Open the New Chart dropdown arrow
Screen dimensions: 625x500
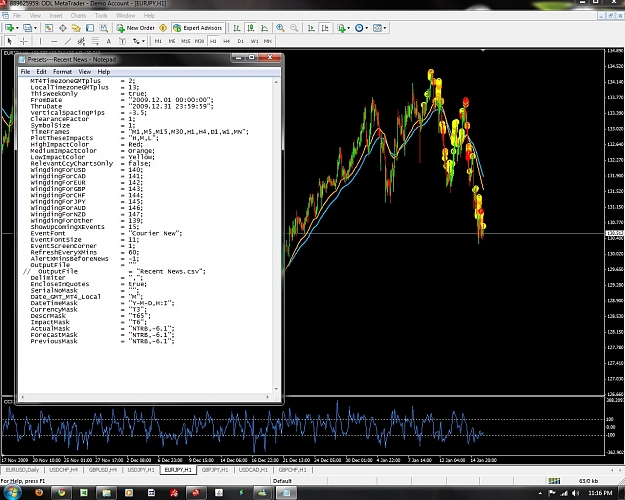[17, 28]
